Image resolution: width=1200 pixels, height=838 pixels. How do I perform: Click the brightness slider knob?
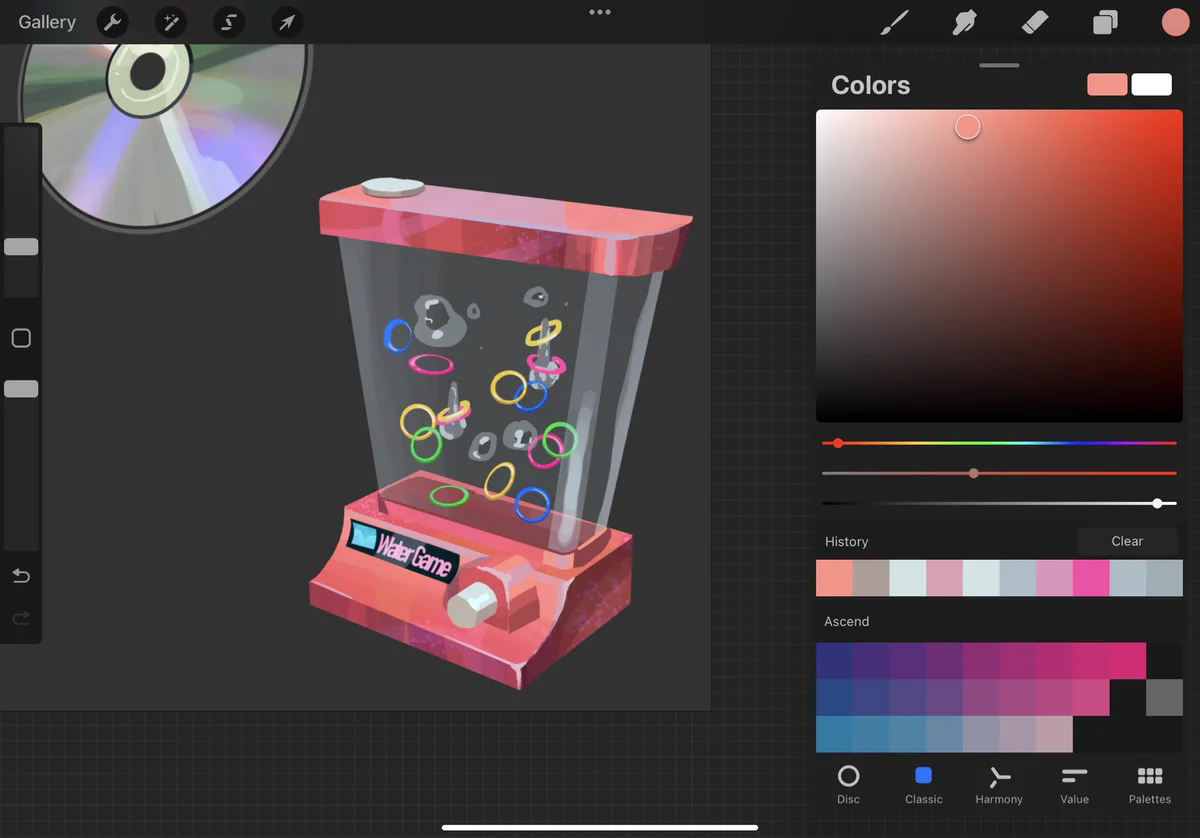(1157, 503)
